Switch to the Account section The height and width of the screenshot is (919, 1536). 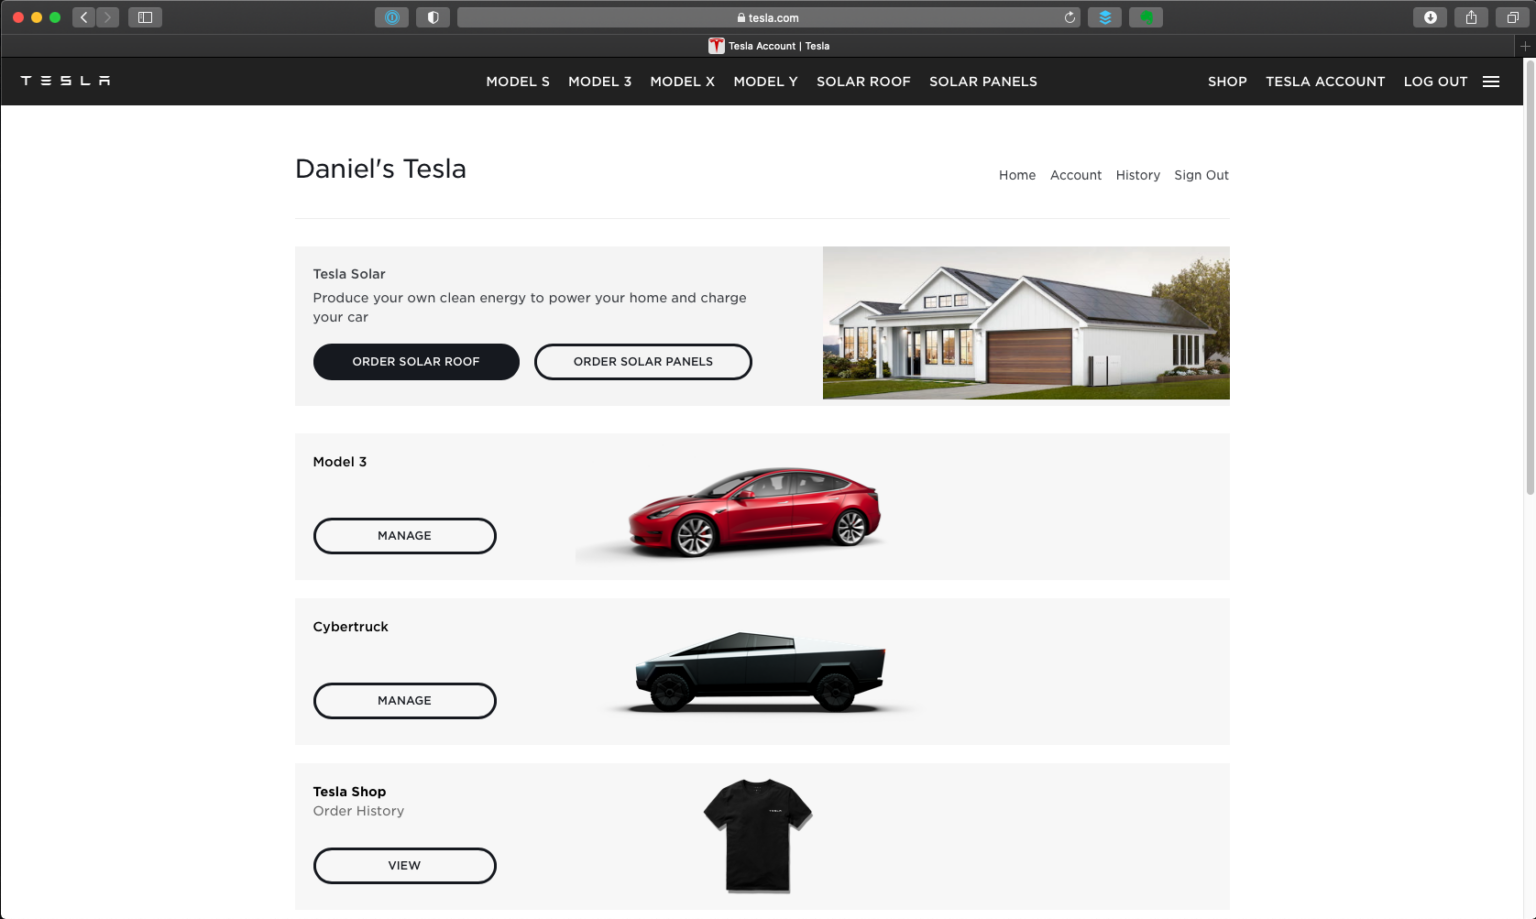coord(1075,175)
